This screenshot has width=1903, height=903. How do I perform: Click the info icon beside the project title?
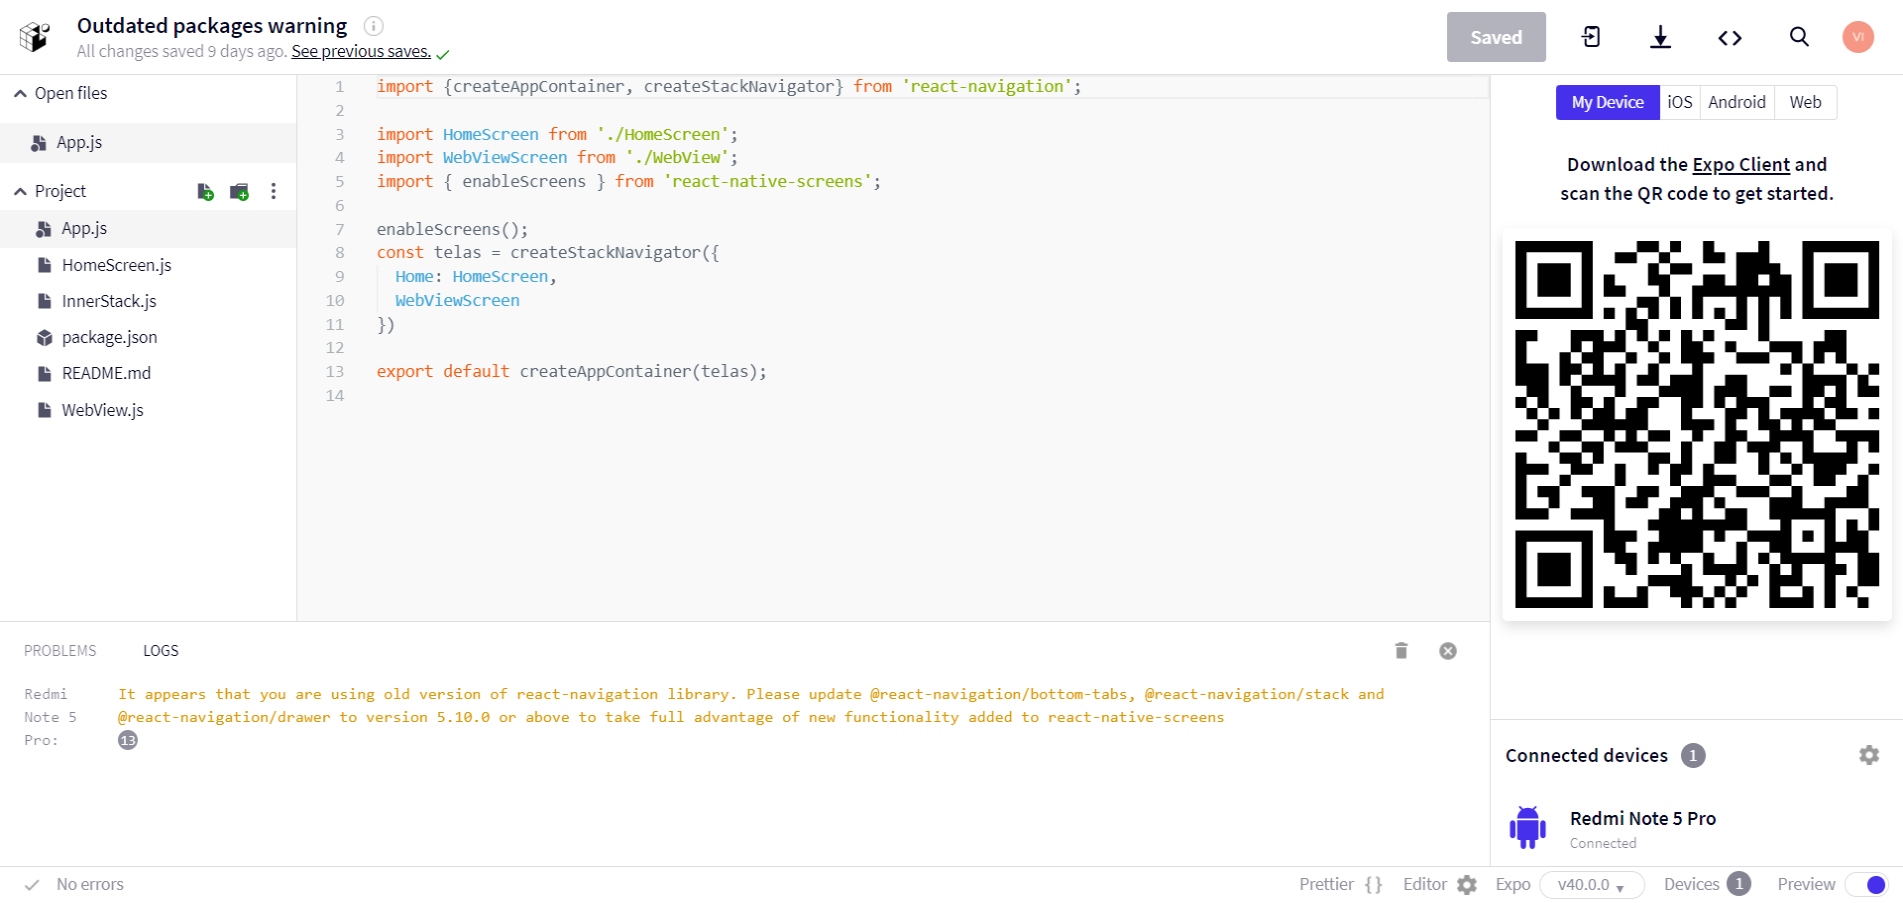pos(373,26)
